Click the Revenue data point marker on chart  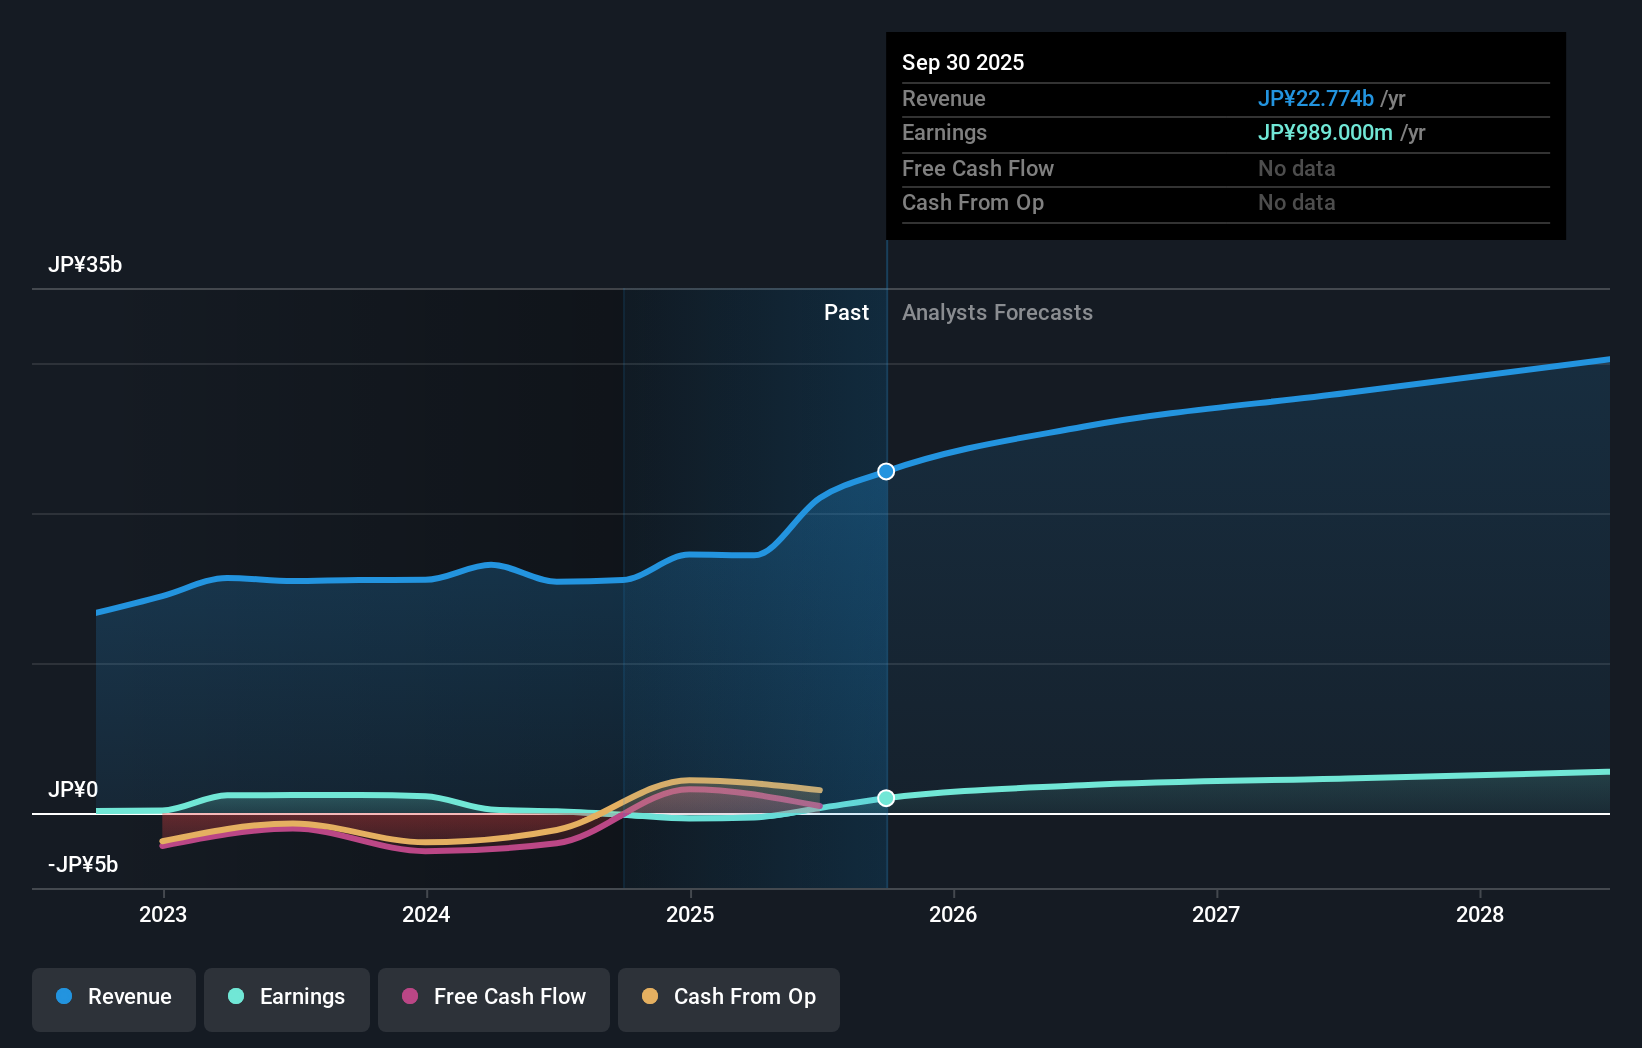(885, 471)
